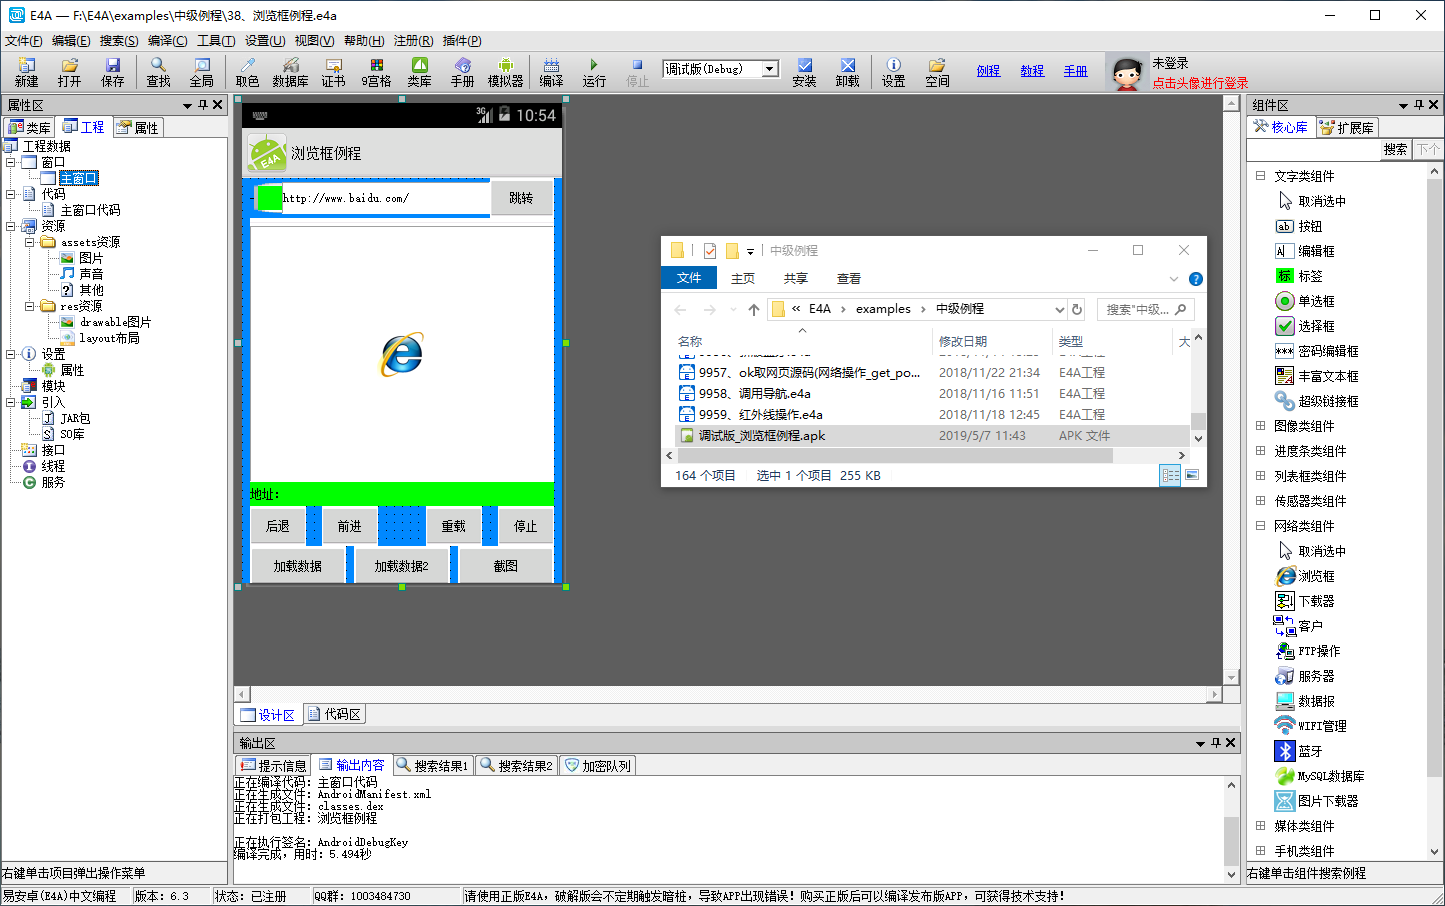1445x906 pixels.
Task: Click the 编译 compile icon
Action: 551,72
